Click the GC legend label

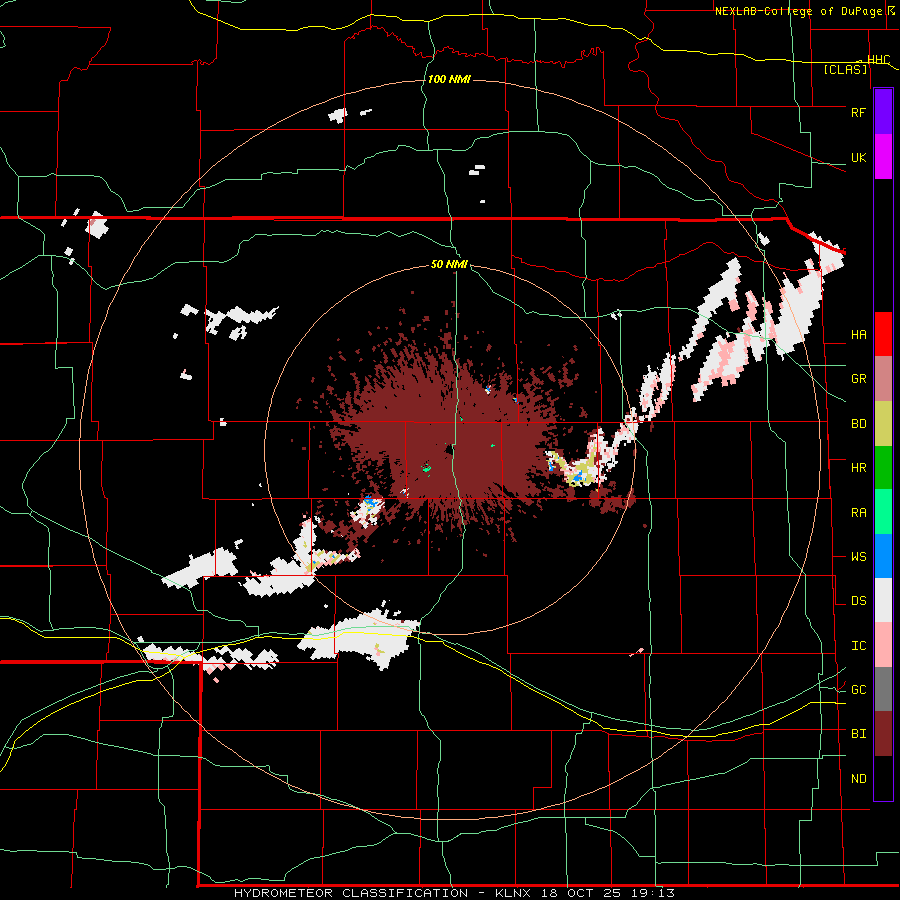pos(858,689)
